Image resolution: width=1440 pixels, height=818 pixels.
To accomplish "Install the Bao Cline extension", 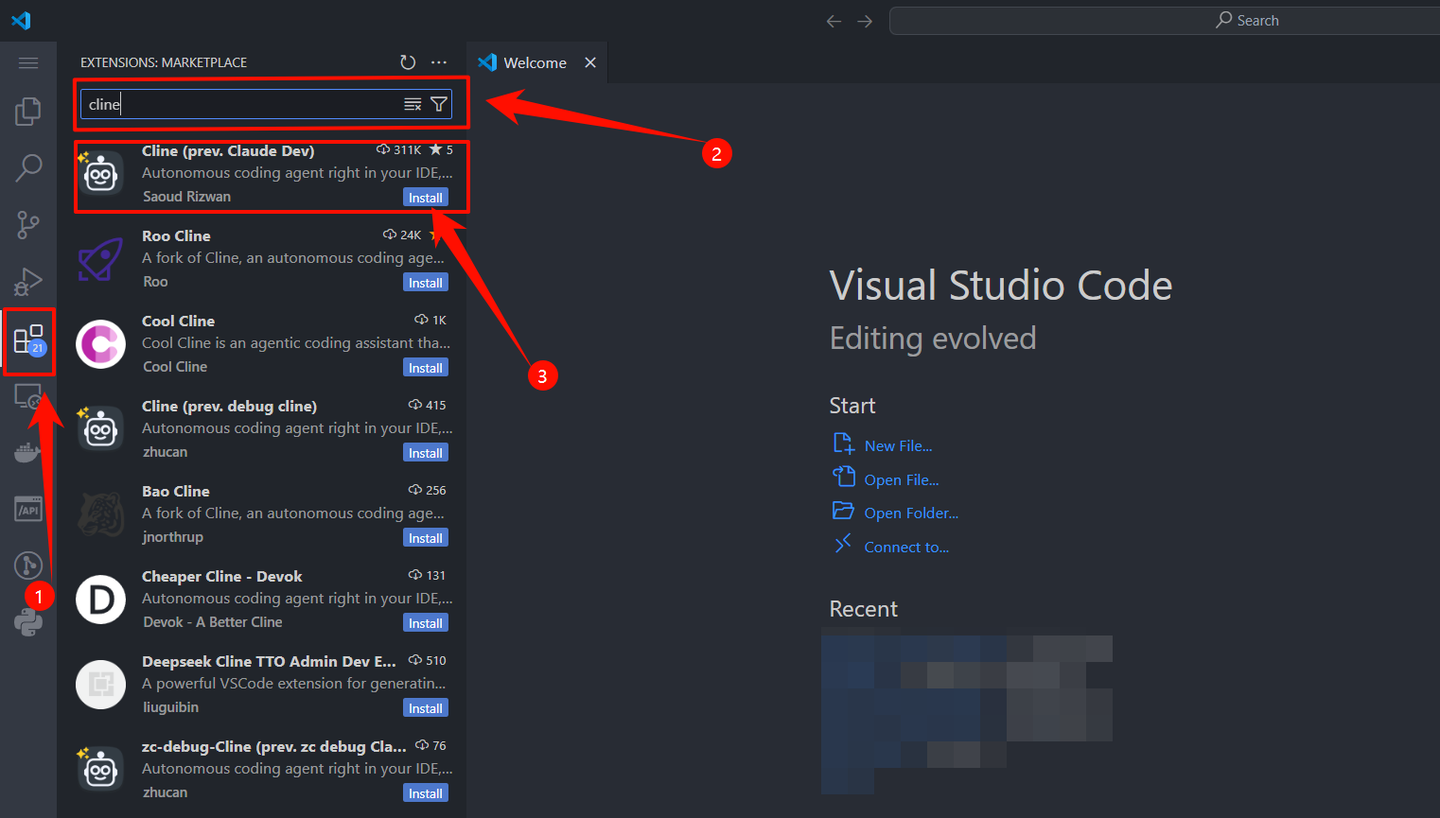I will [425, 537].
